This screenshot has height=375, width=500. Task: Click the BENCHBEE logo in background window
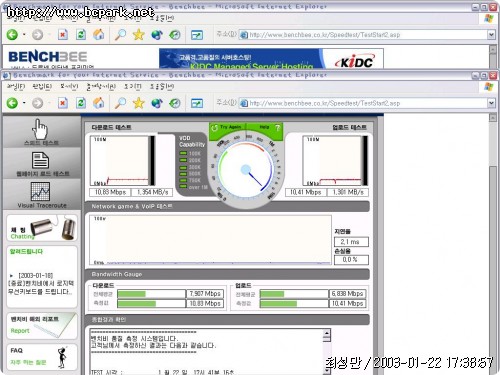[x=48, y=57]
